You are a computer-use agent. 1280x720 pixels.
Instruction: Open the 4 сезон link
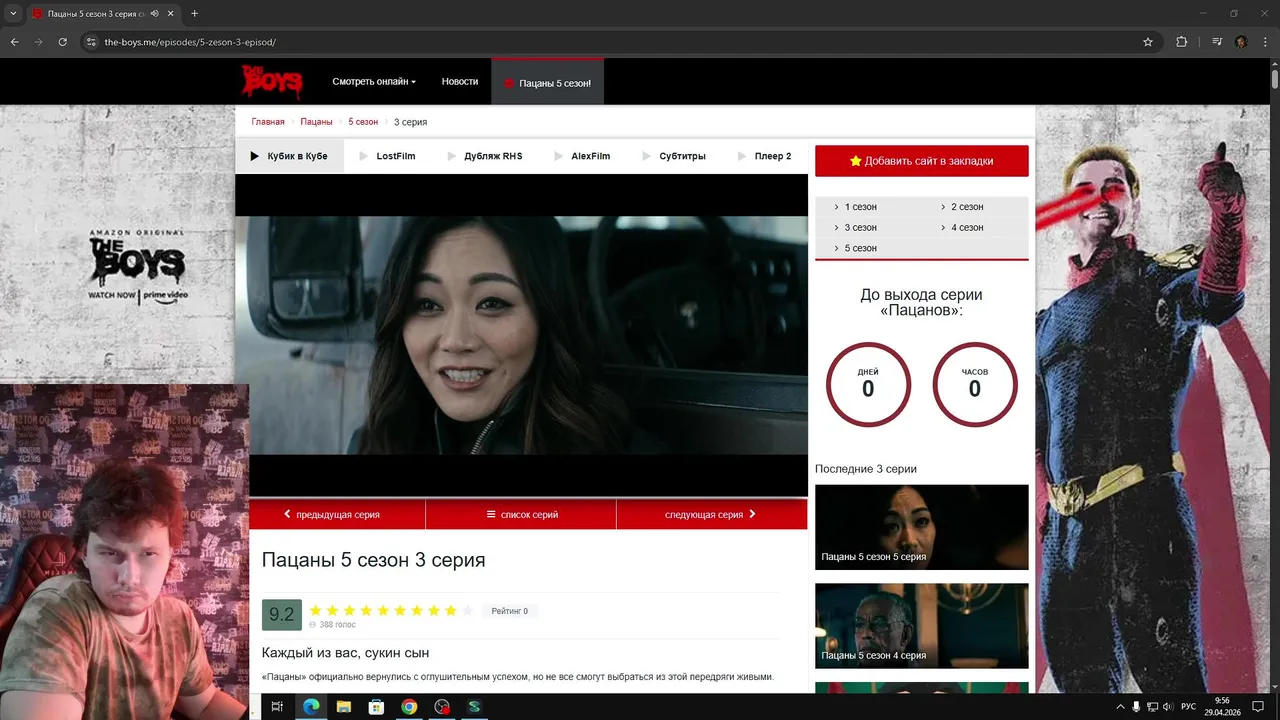point(967,228)
